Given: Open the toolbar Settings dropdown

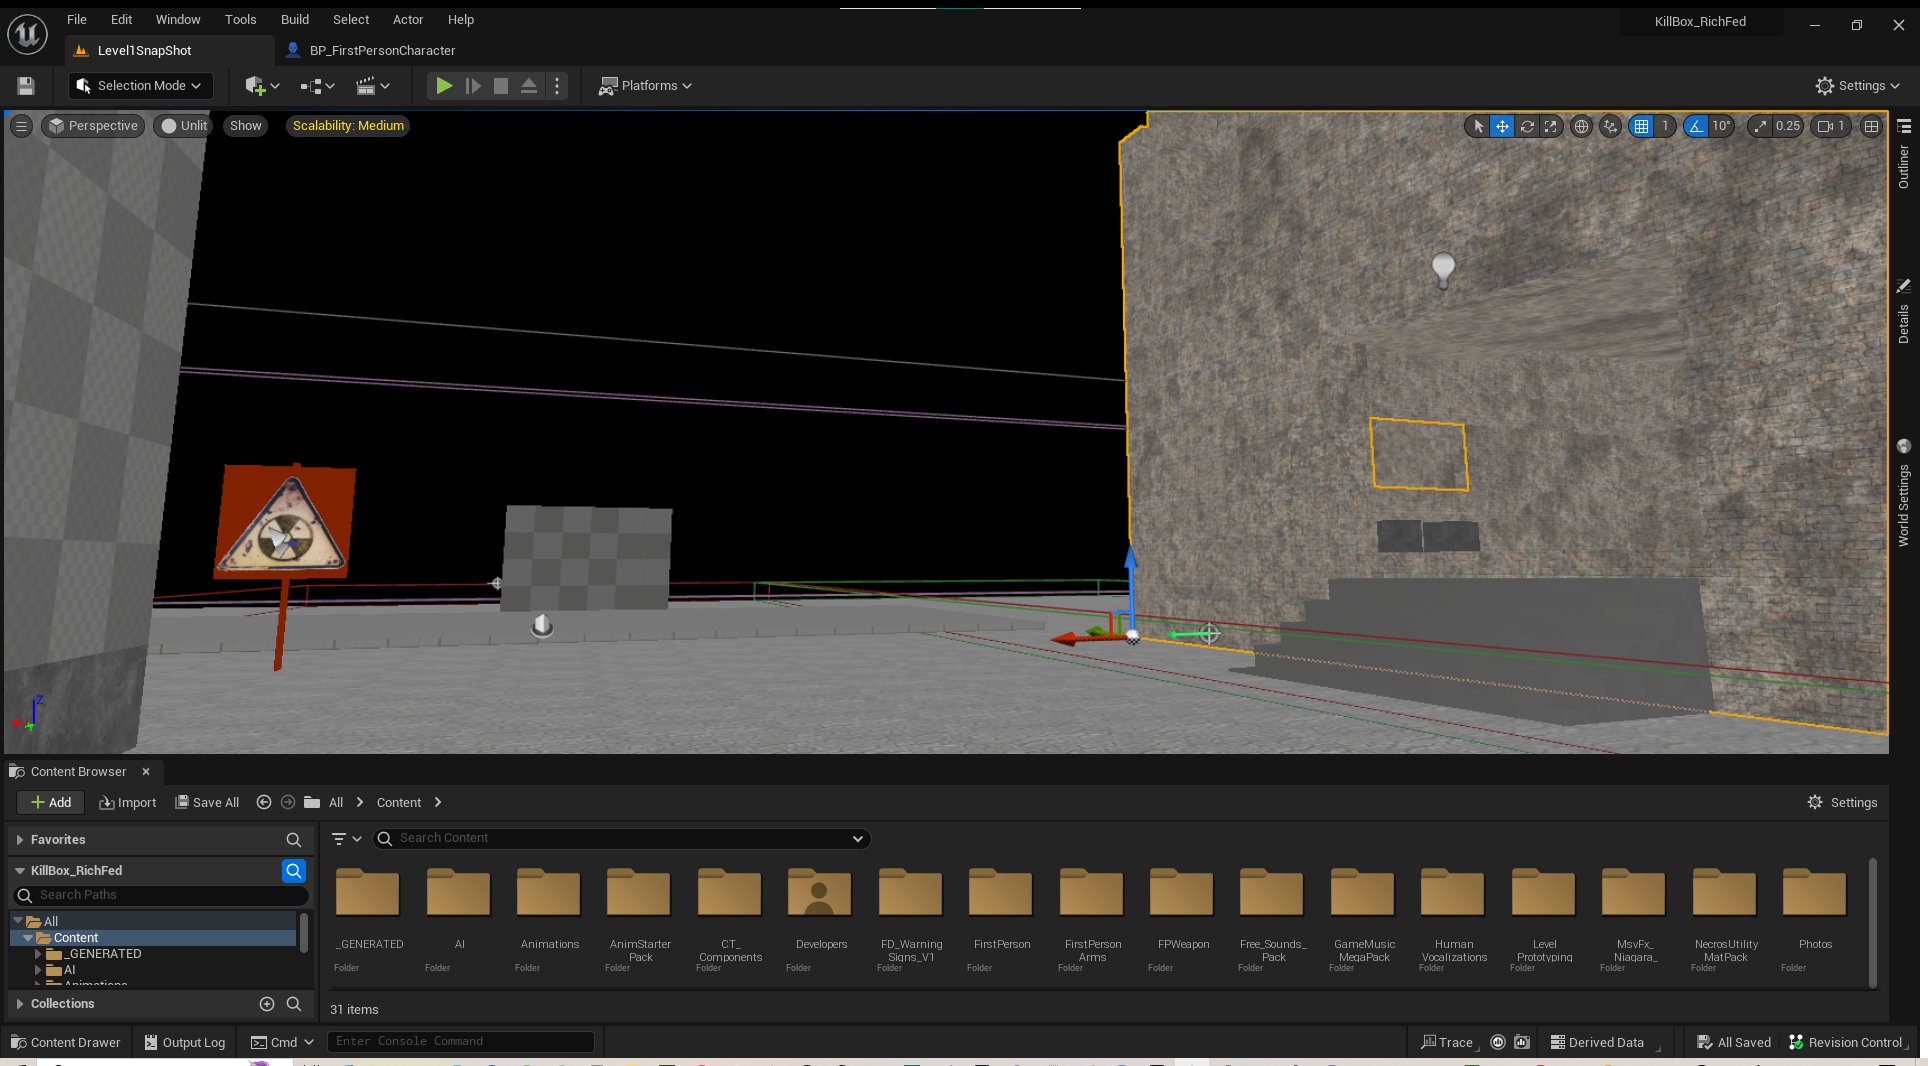Looking at the screenshot, I should 1857,86.
